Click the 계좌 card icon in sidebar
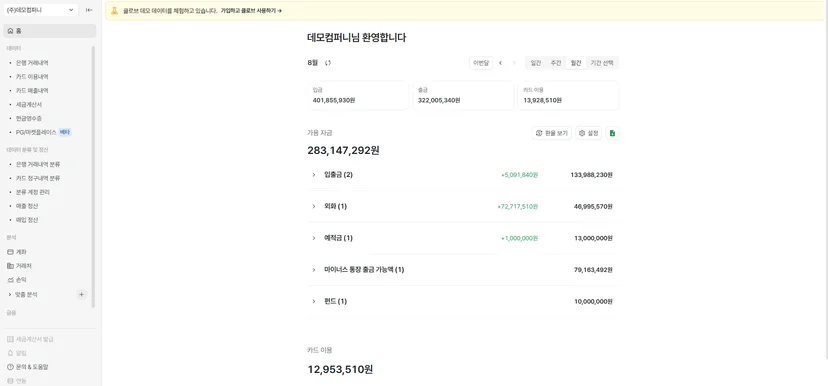Screen dimensions: 828x386 coord(10,252)
